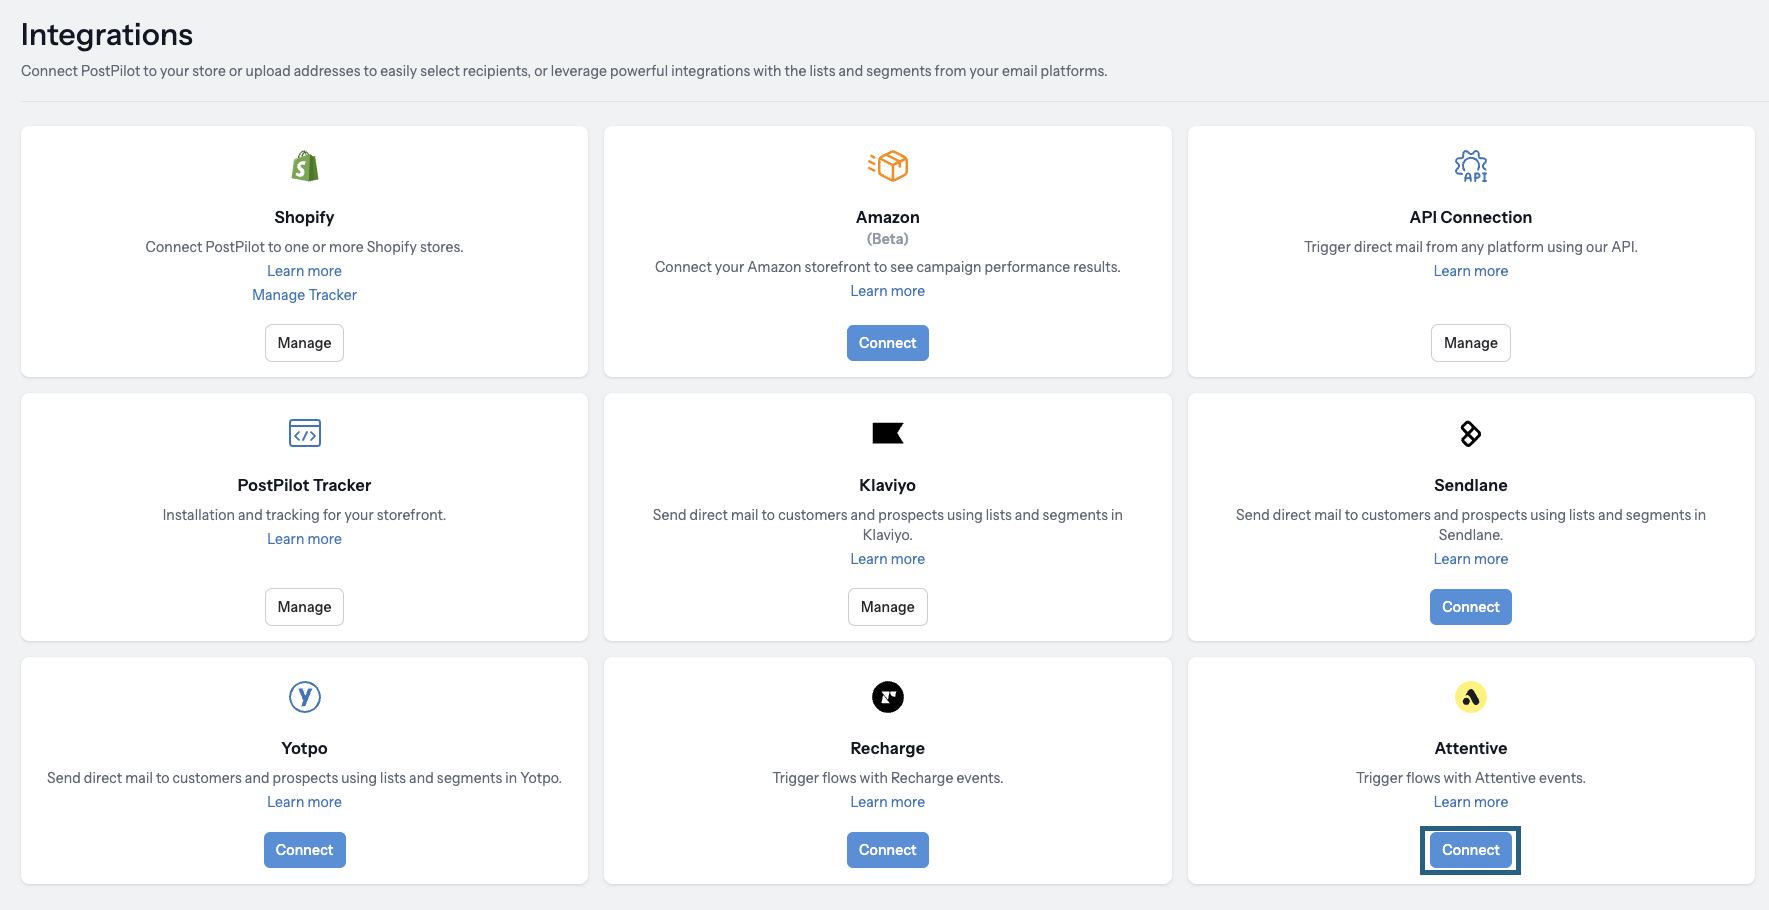Open Attentive's Learn more link

(1471, 802)
